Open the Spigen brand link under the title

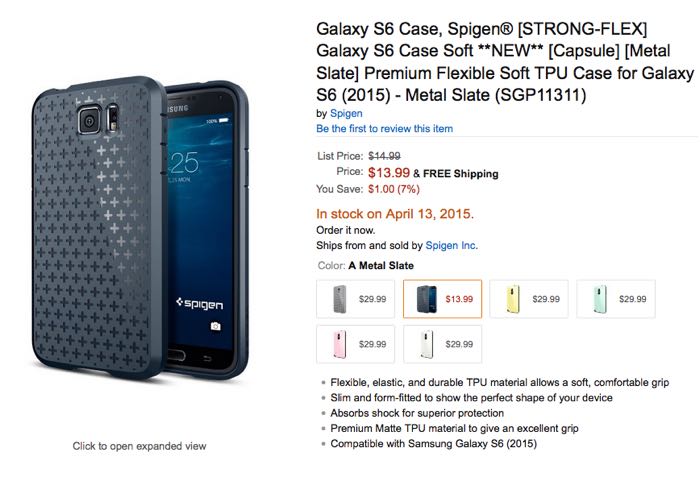point(346,113)
